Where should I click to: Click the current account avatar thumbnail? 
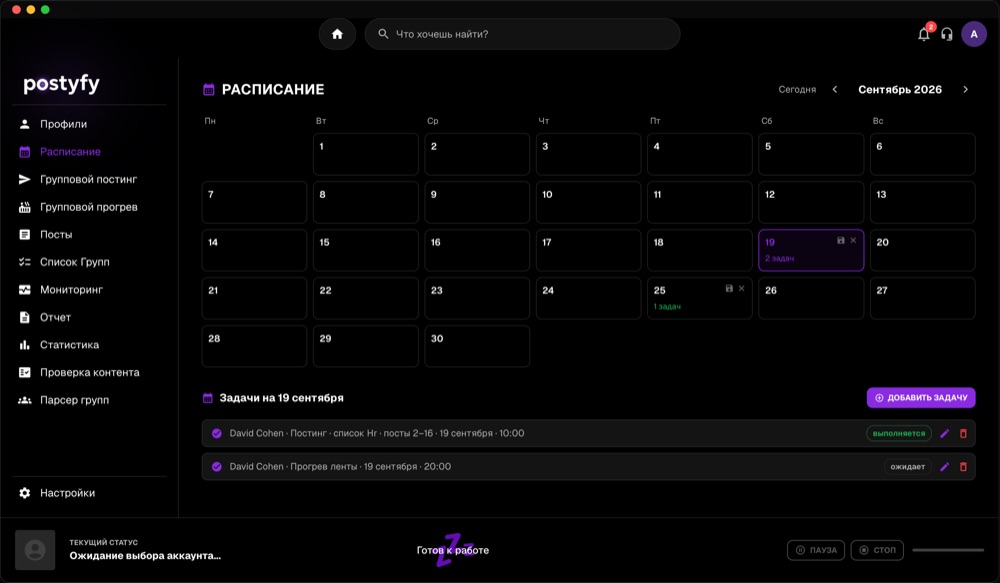tap(35, 550)
